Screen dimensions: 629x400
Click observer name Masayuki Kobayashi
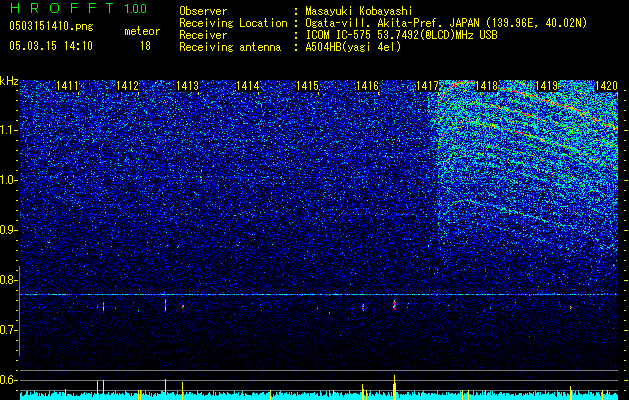point(359,12)
